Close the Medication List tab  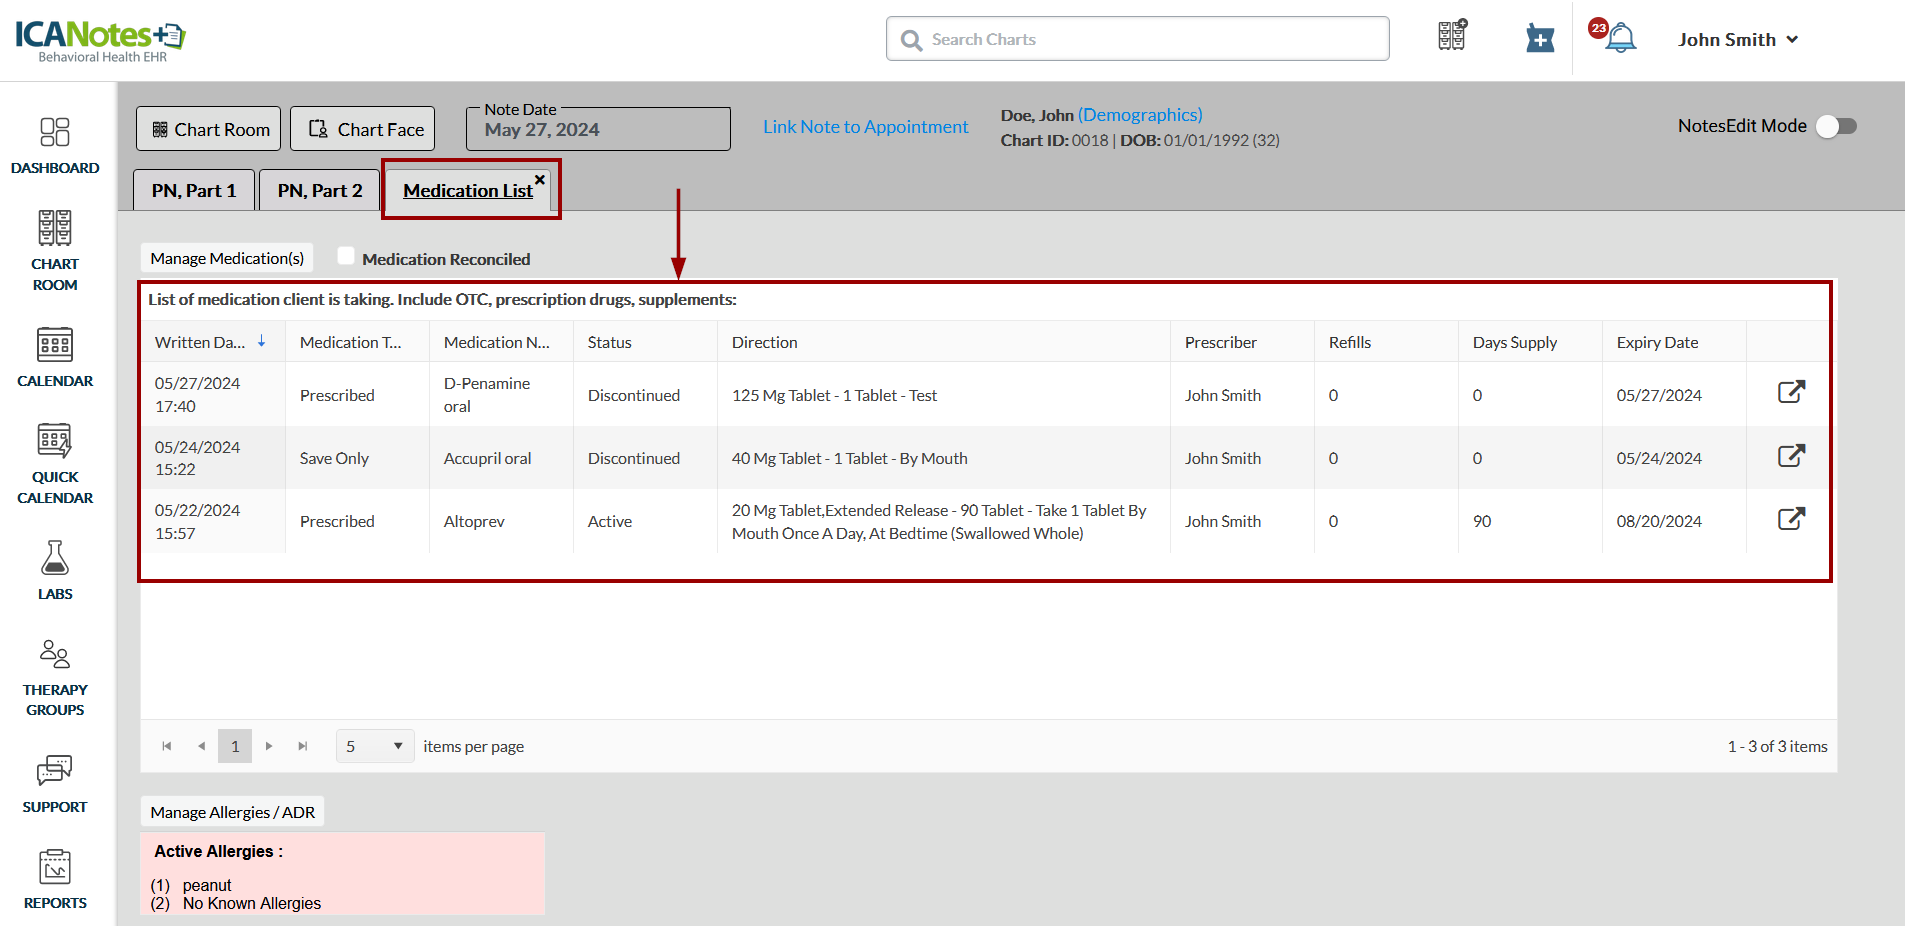(x=540, y=180)
